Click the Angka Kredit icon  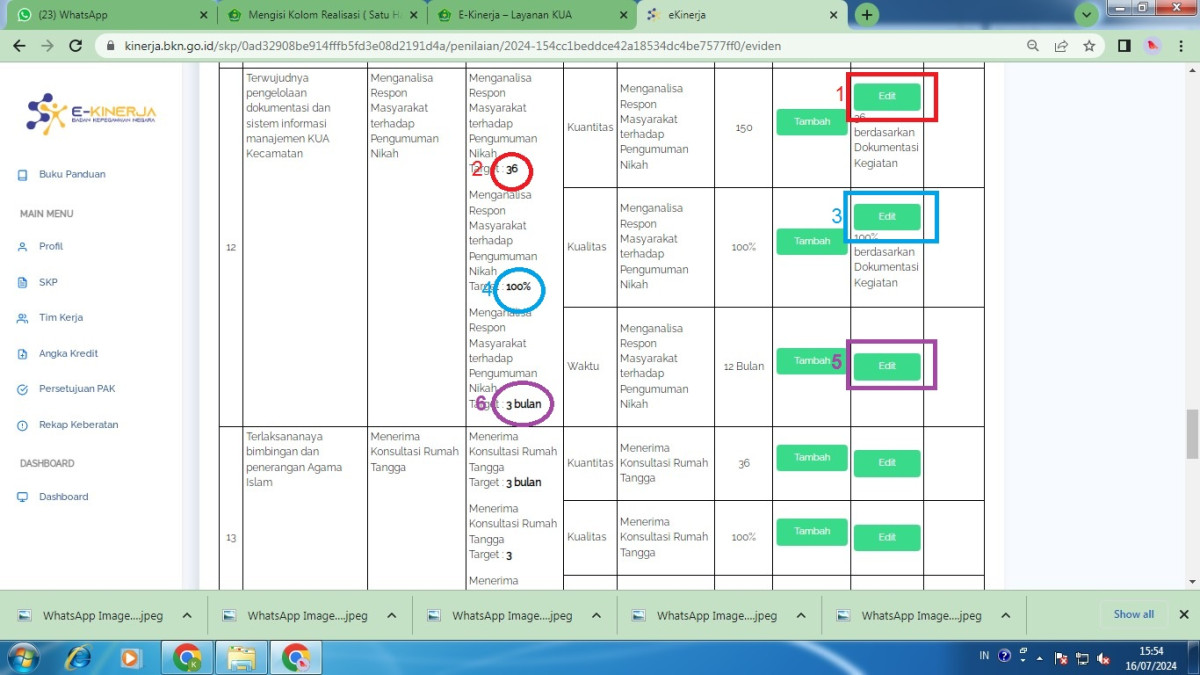click(x=22, y=354)
